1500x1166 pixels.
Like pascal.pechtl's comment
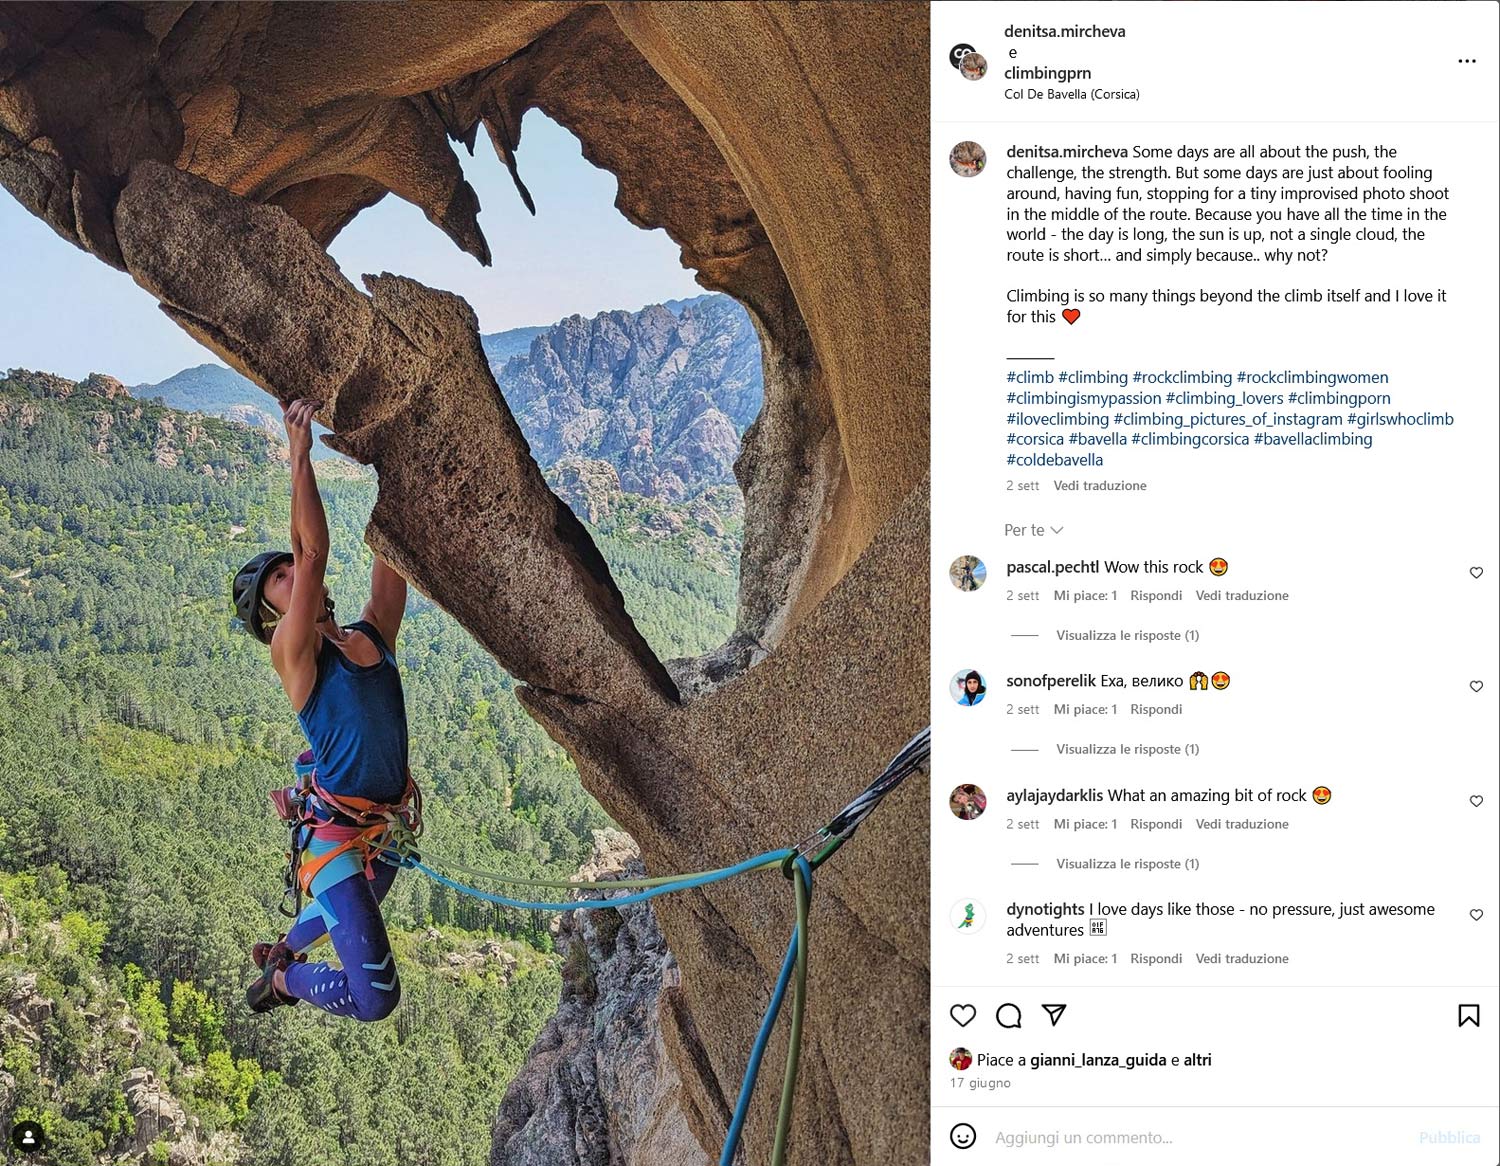point(1476,573)
